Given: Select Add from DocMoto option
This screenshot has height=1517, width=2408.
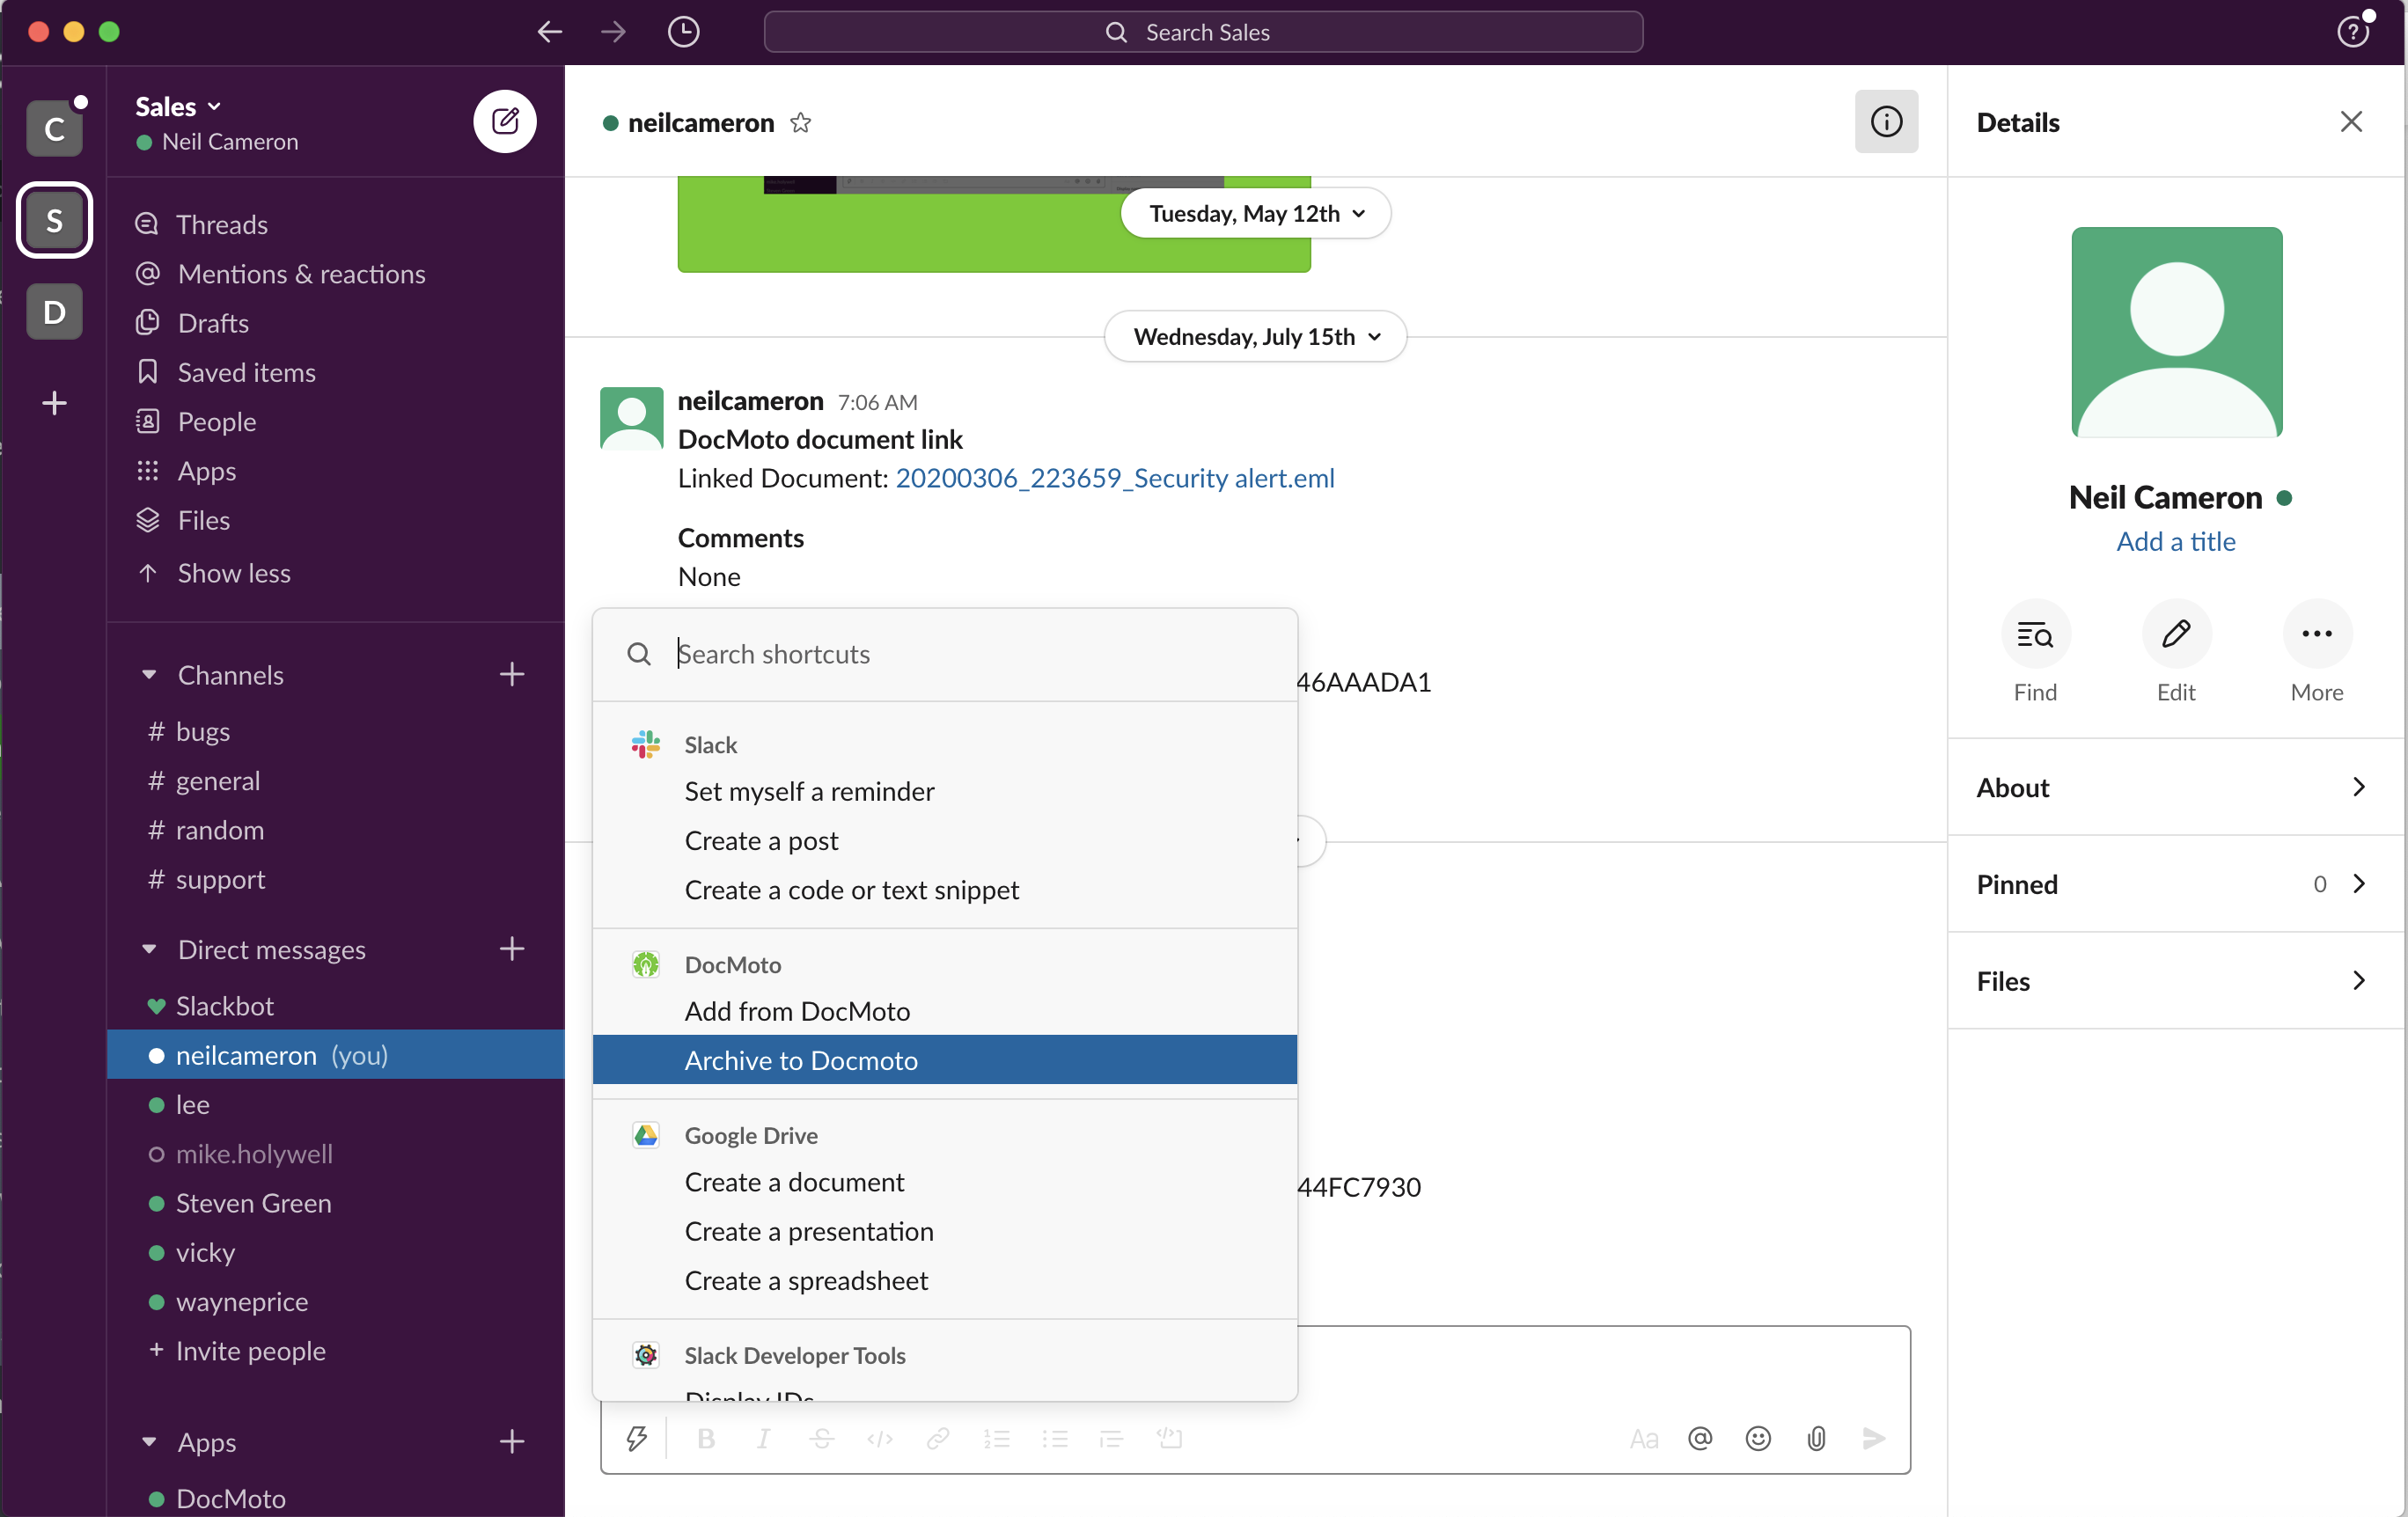Looking at the screenshot, I should pyautogui.click(x=797, y=1010).
